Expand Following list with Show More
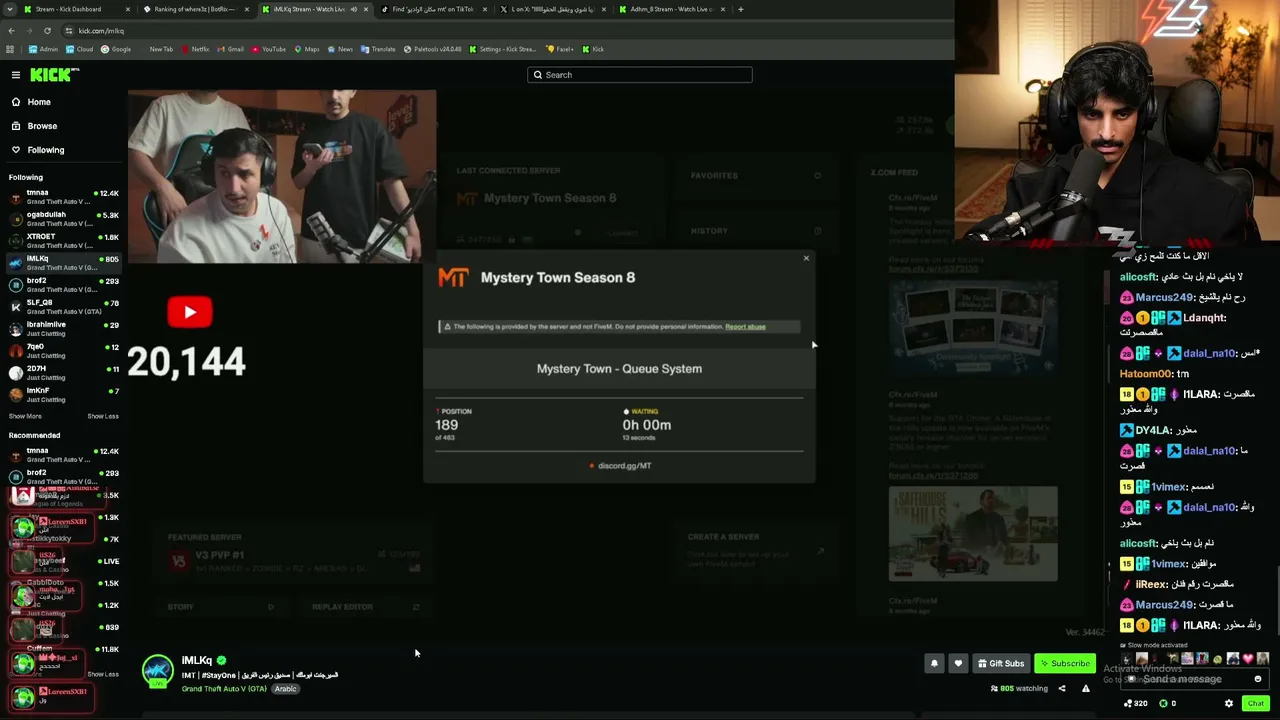 [x=26, y=416]
